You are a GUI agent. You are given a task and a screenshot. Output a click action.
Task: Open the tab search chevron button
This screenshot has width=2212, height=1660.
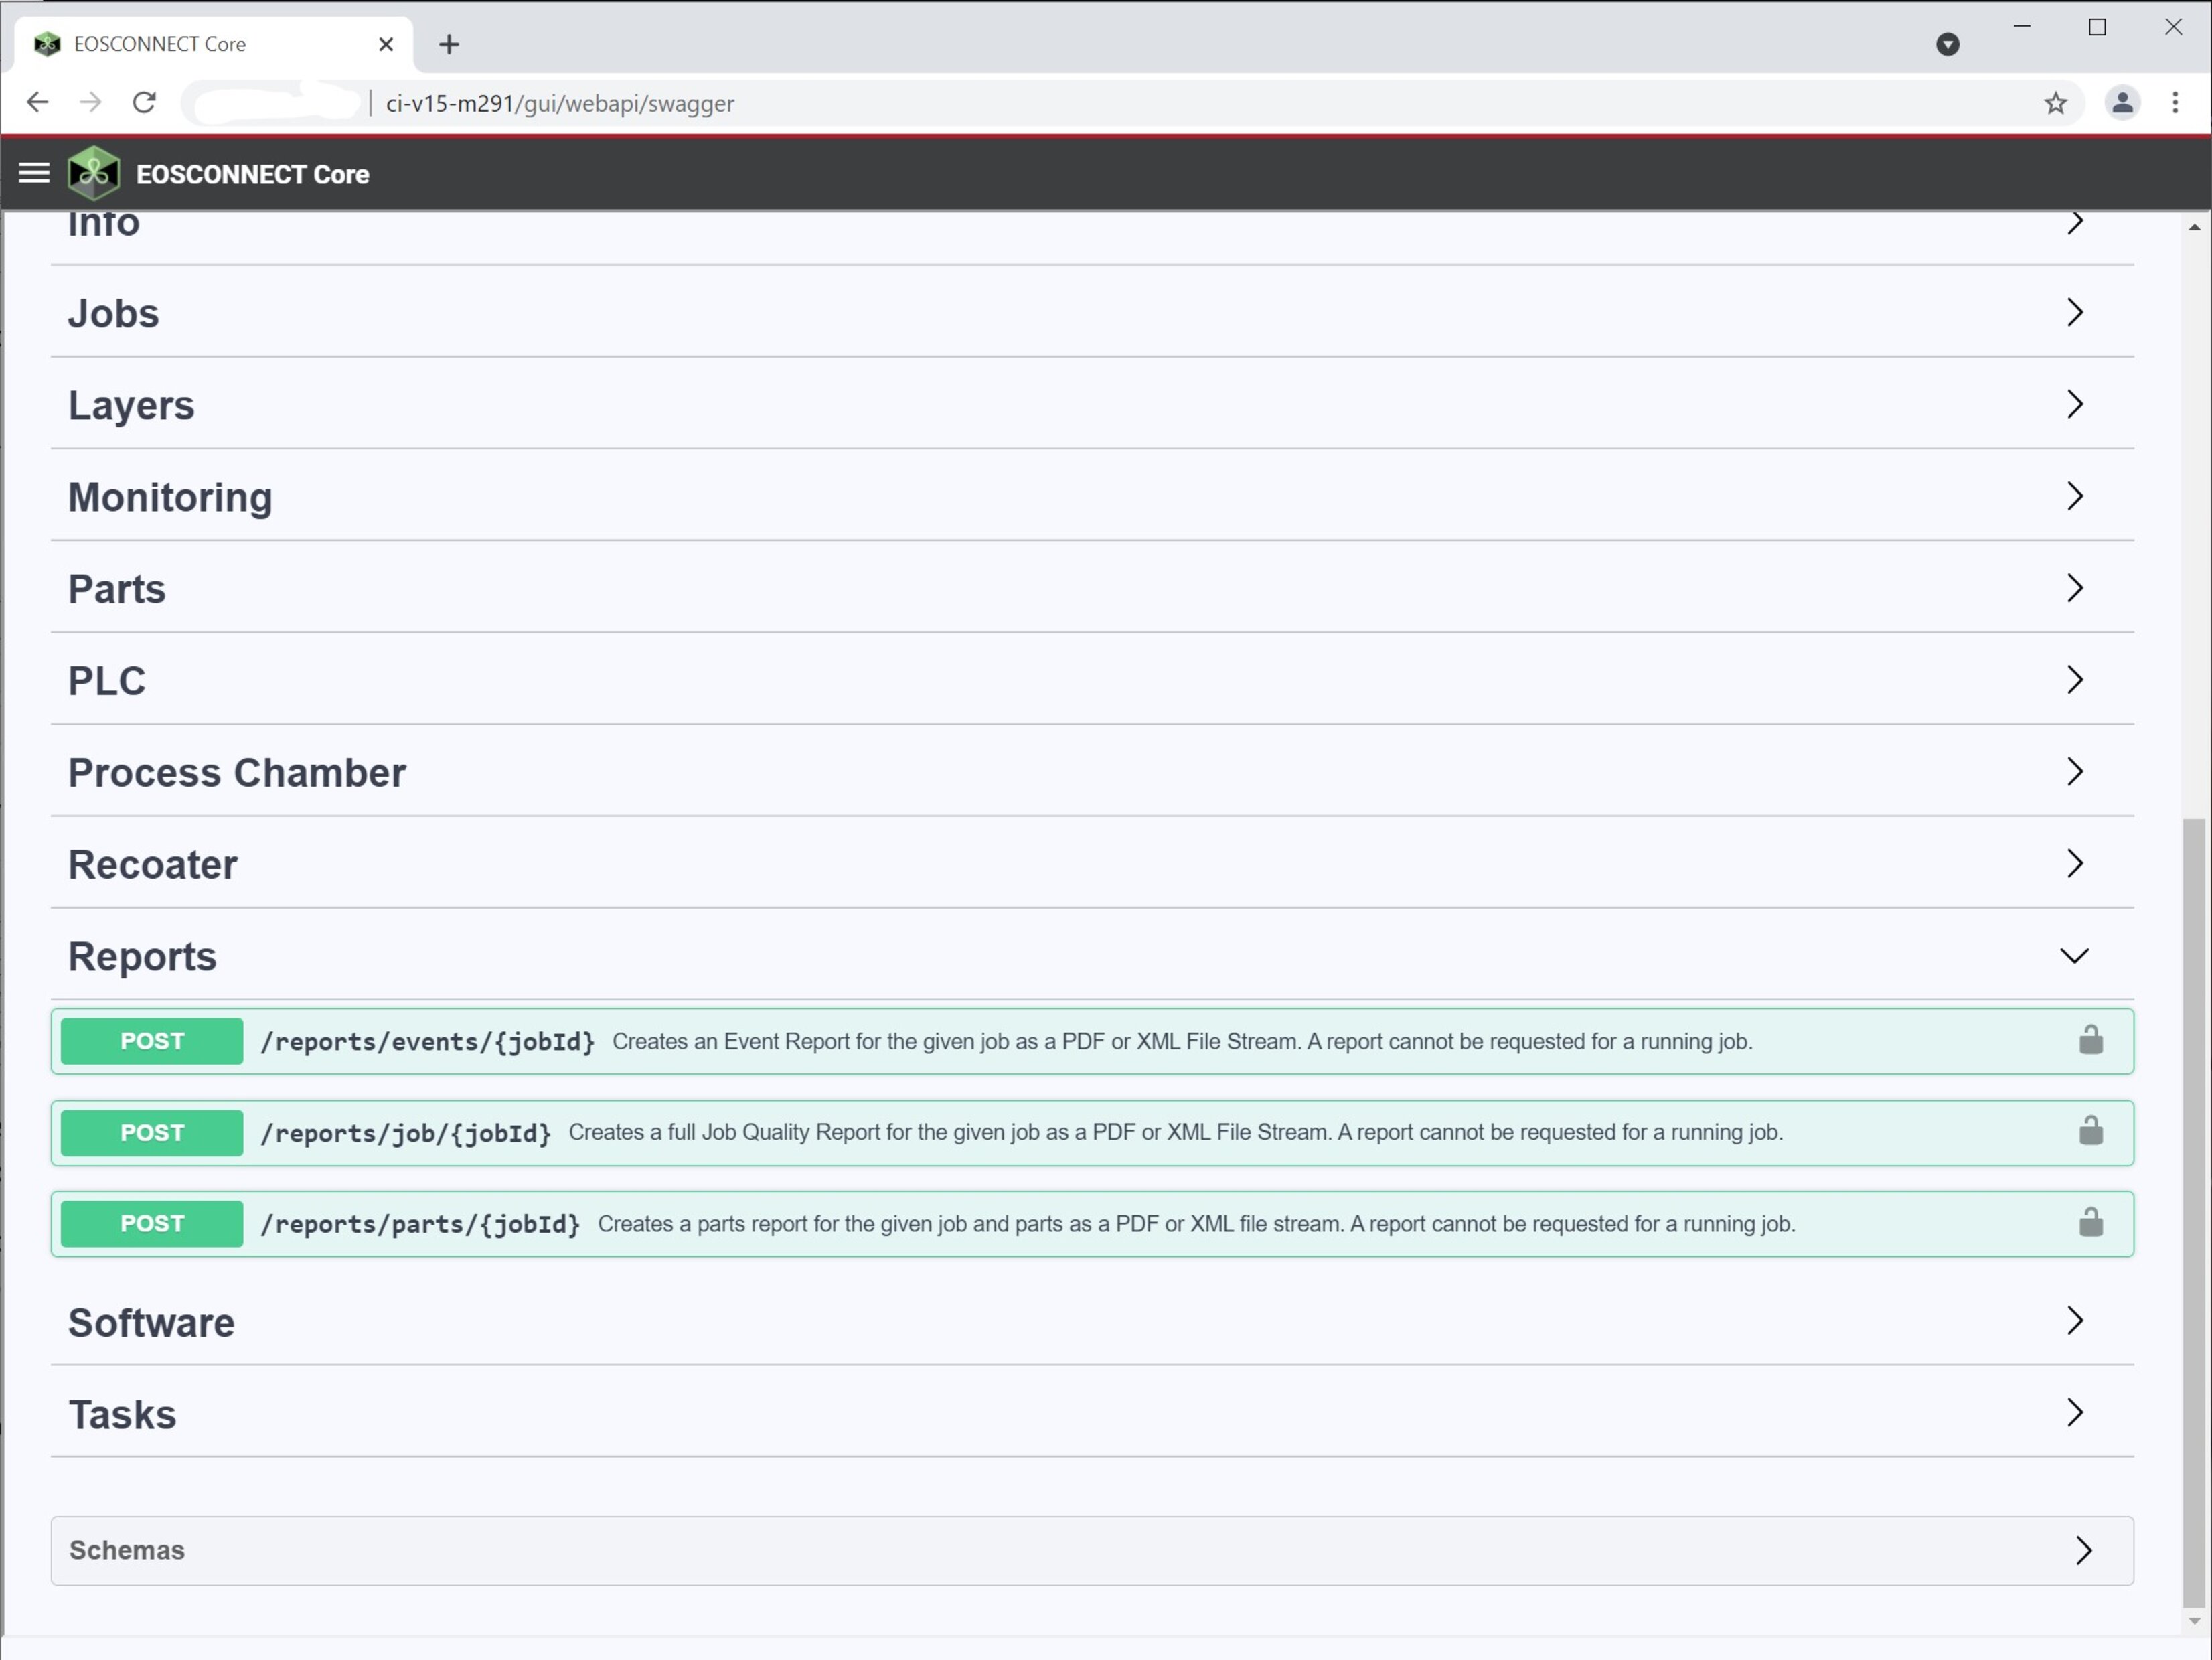pyautogui.click(x=1948, y=44)
